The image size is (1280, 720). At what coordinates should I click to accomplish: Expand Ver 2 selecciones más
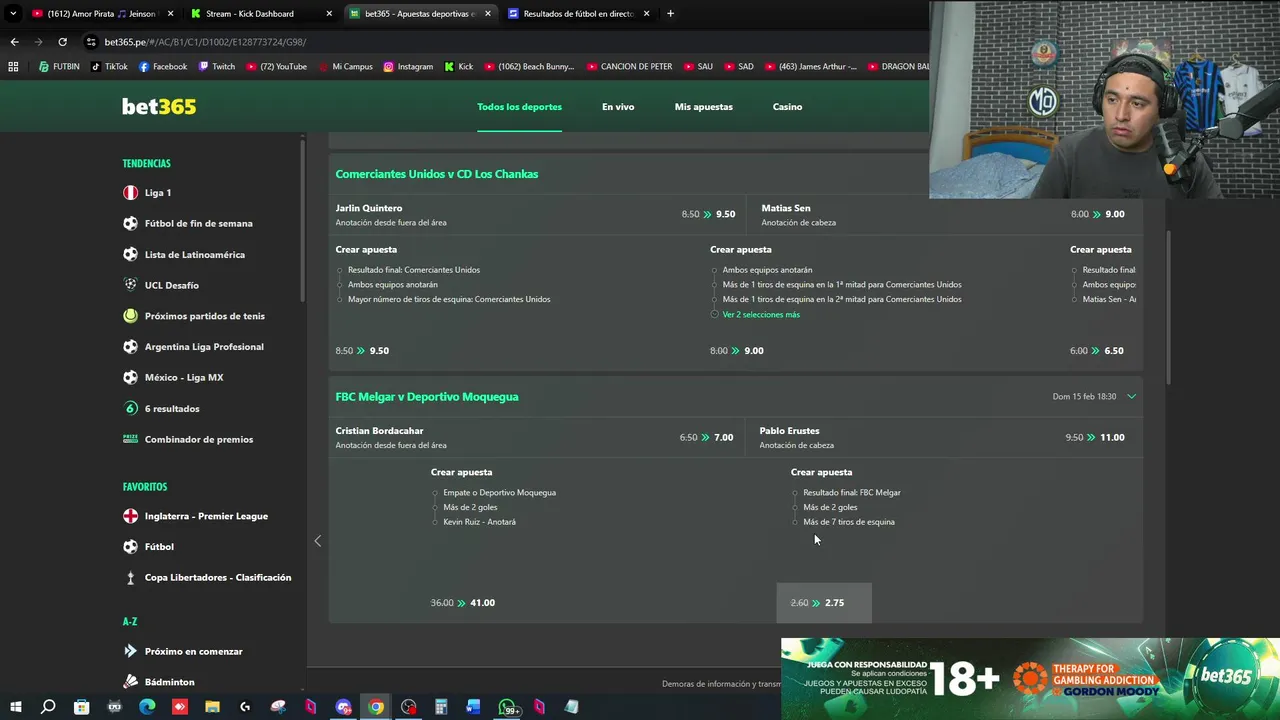761,314
